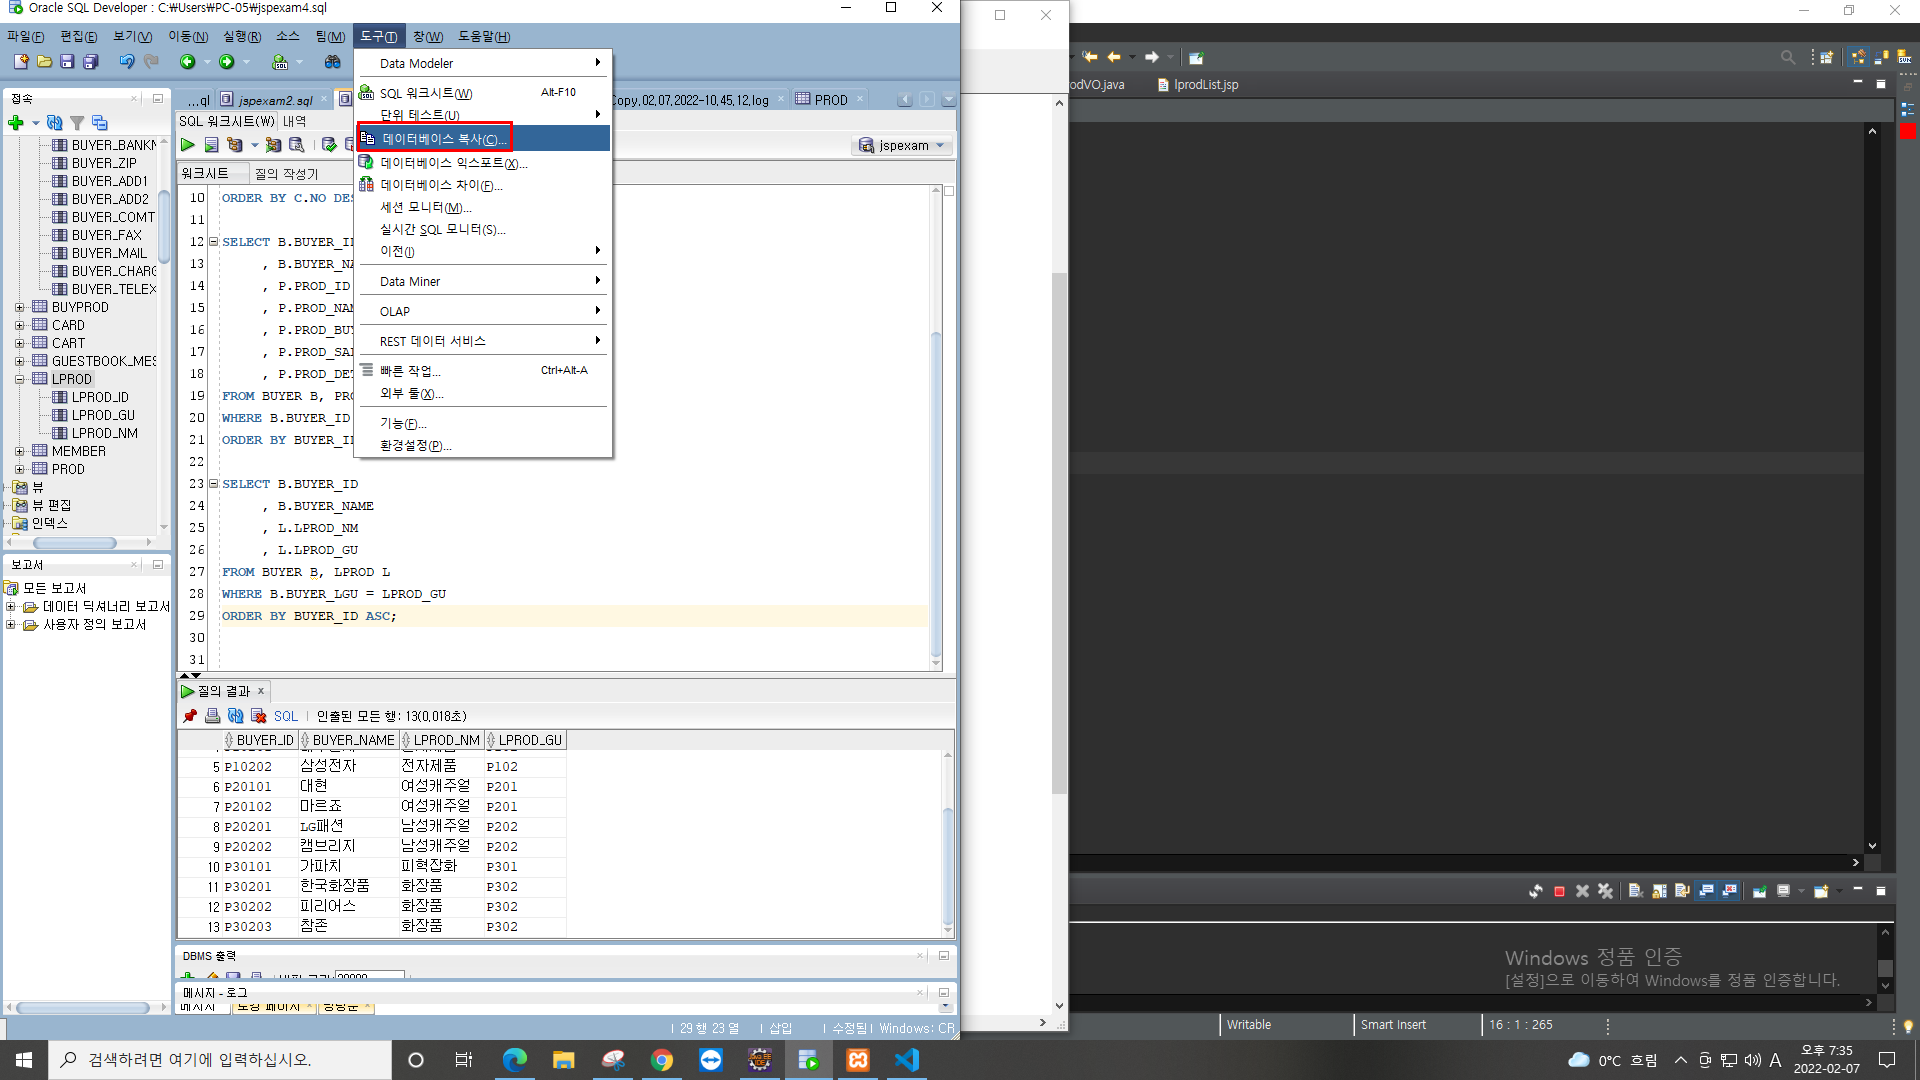Click the pin icon in query results
The image size is (1920, 1080).
point(190,716)
